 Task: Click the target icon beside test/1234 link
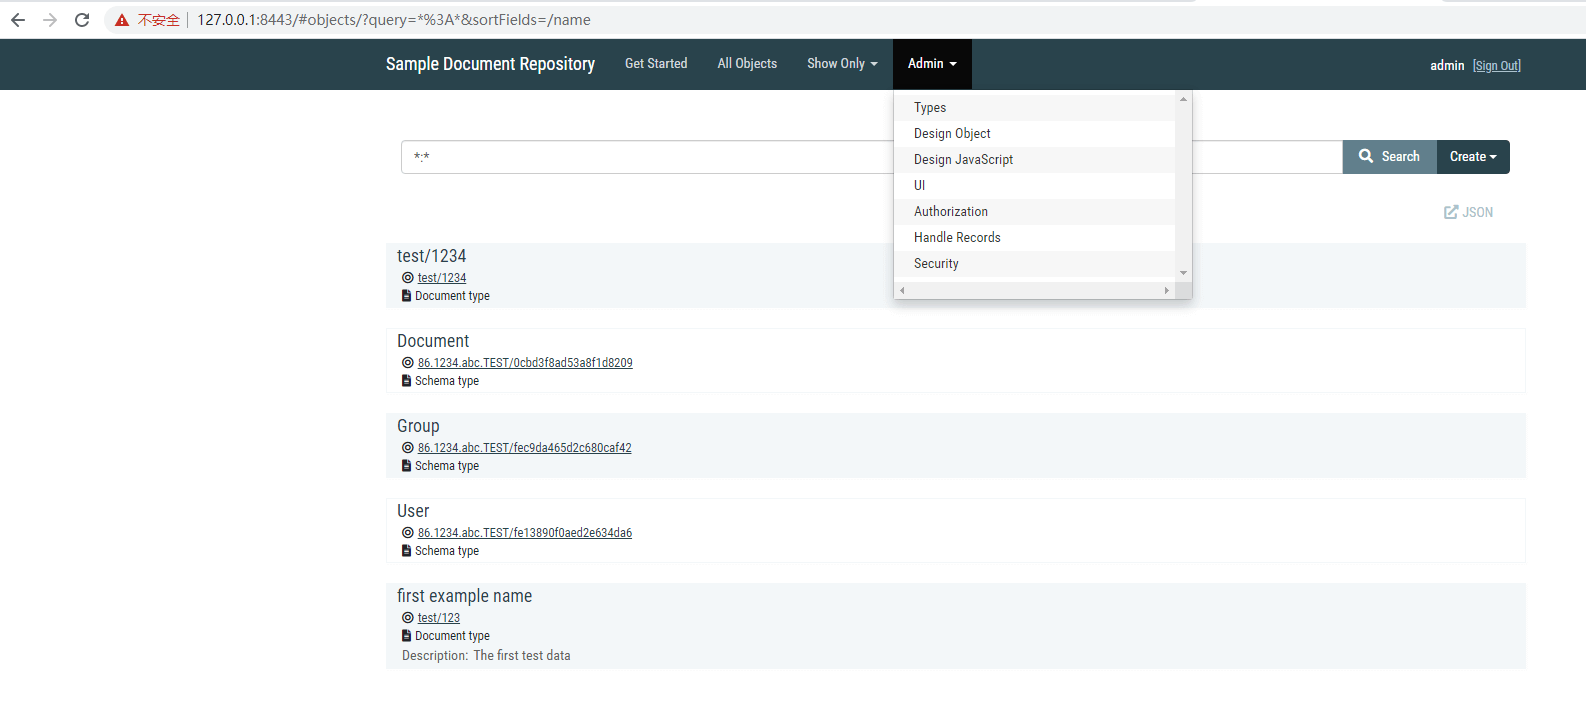408,278
